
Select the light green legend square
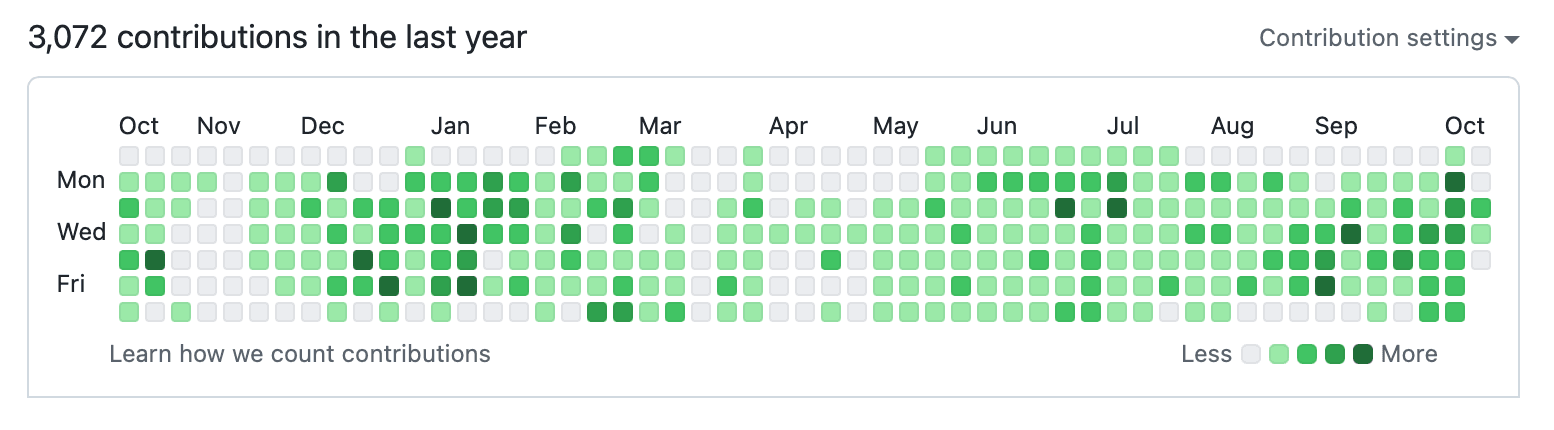coord(1278,354)
